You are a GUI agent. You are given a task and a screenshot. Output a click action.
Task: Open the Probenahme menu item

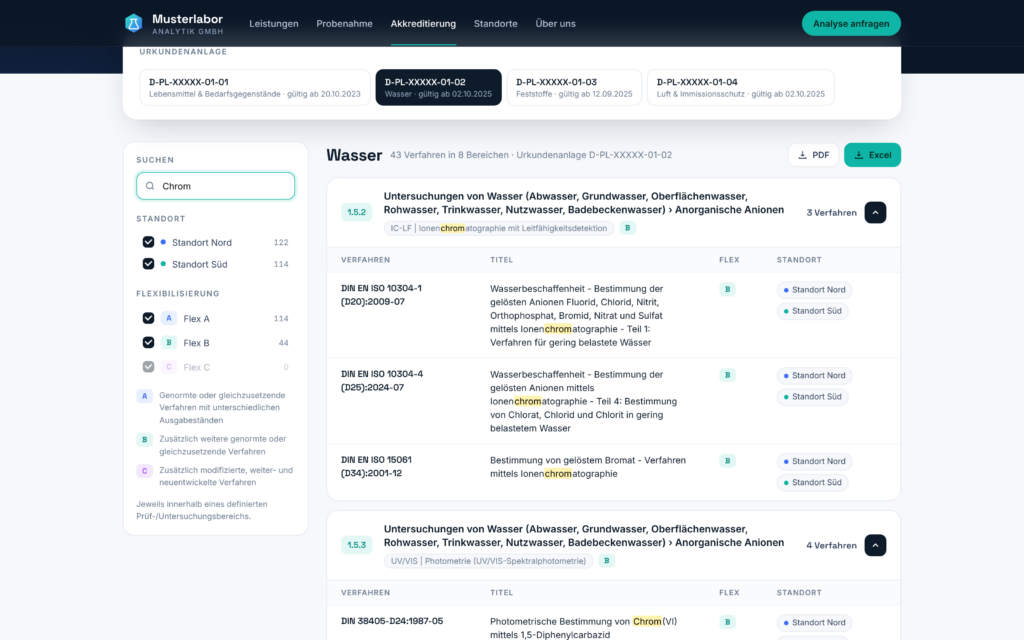click(x=344, y=24)
